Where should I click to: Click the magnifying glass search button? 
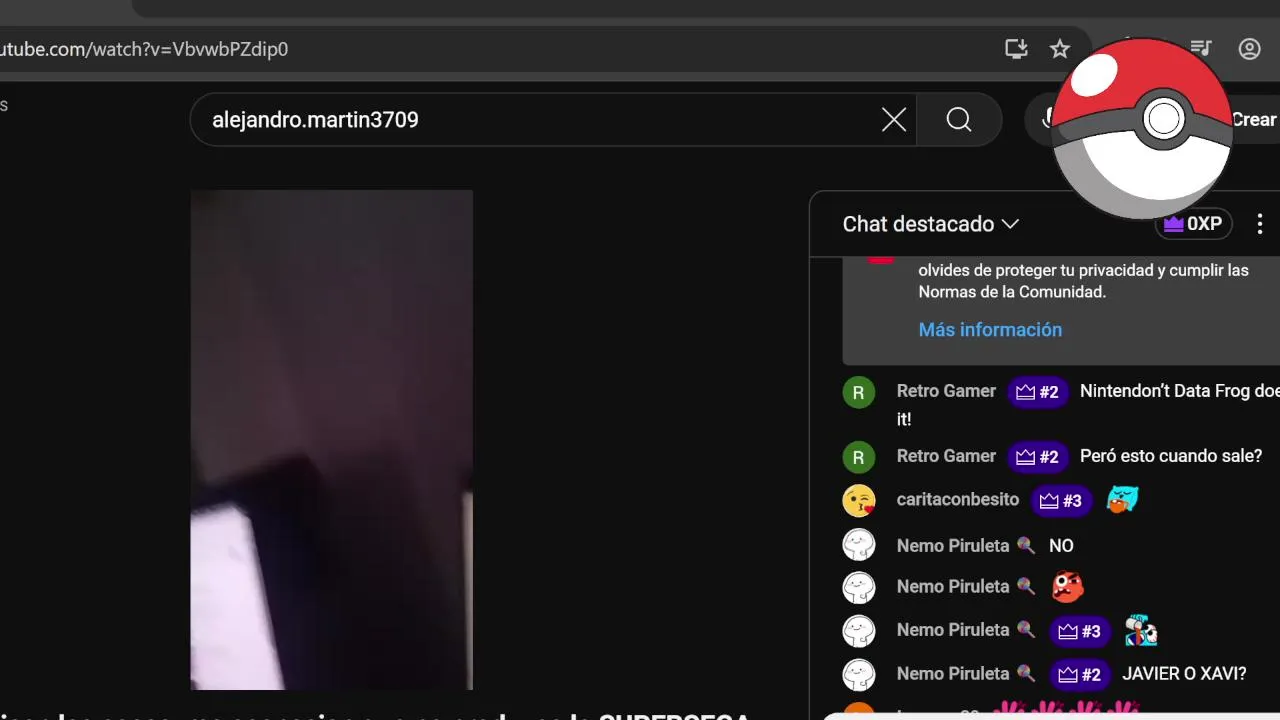[959, 120]
